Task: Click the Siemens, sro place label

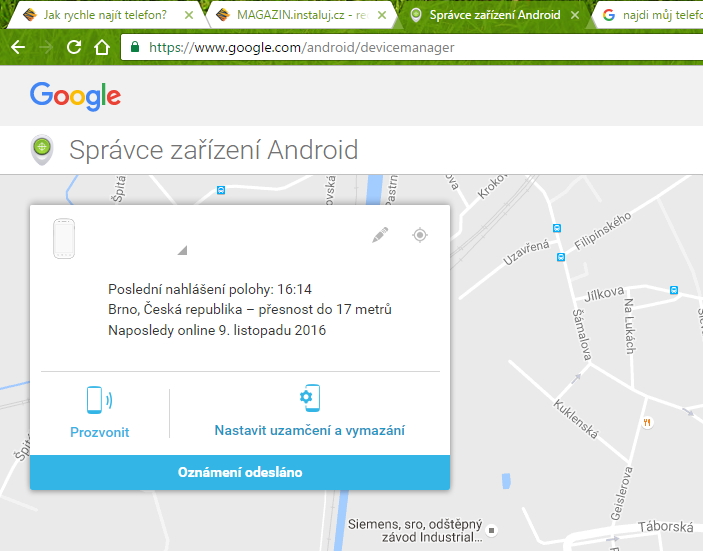Action: pyautogui.click(x=415, y=531)
